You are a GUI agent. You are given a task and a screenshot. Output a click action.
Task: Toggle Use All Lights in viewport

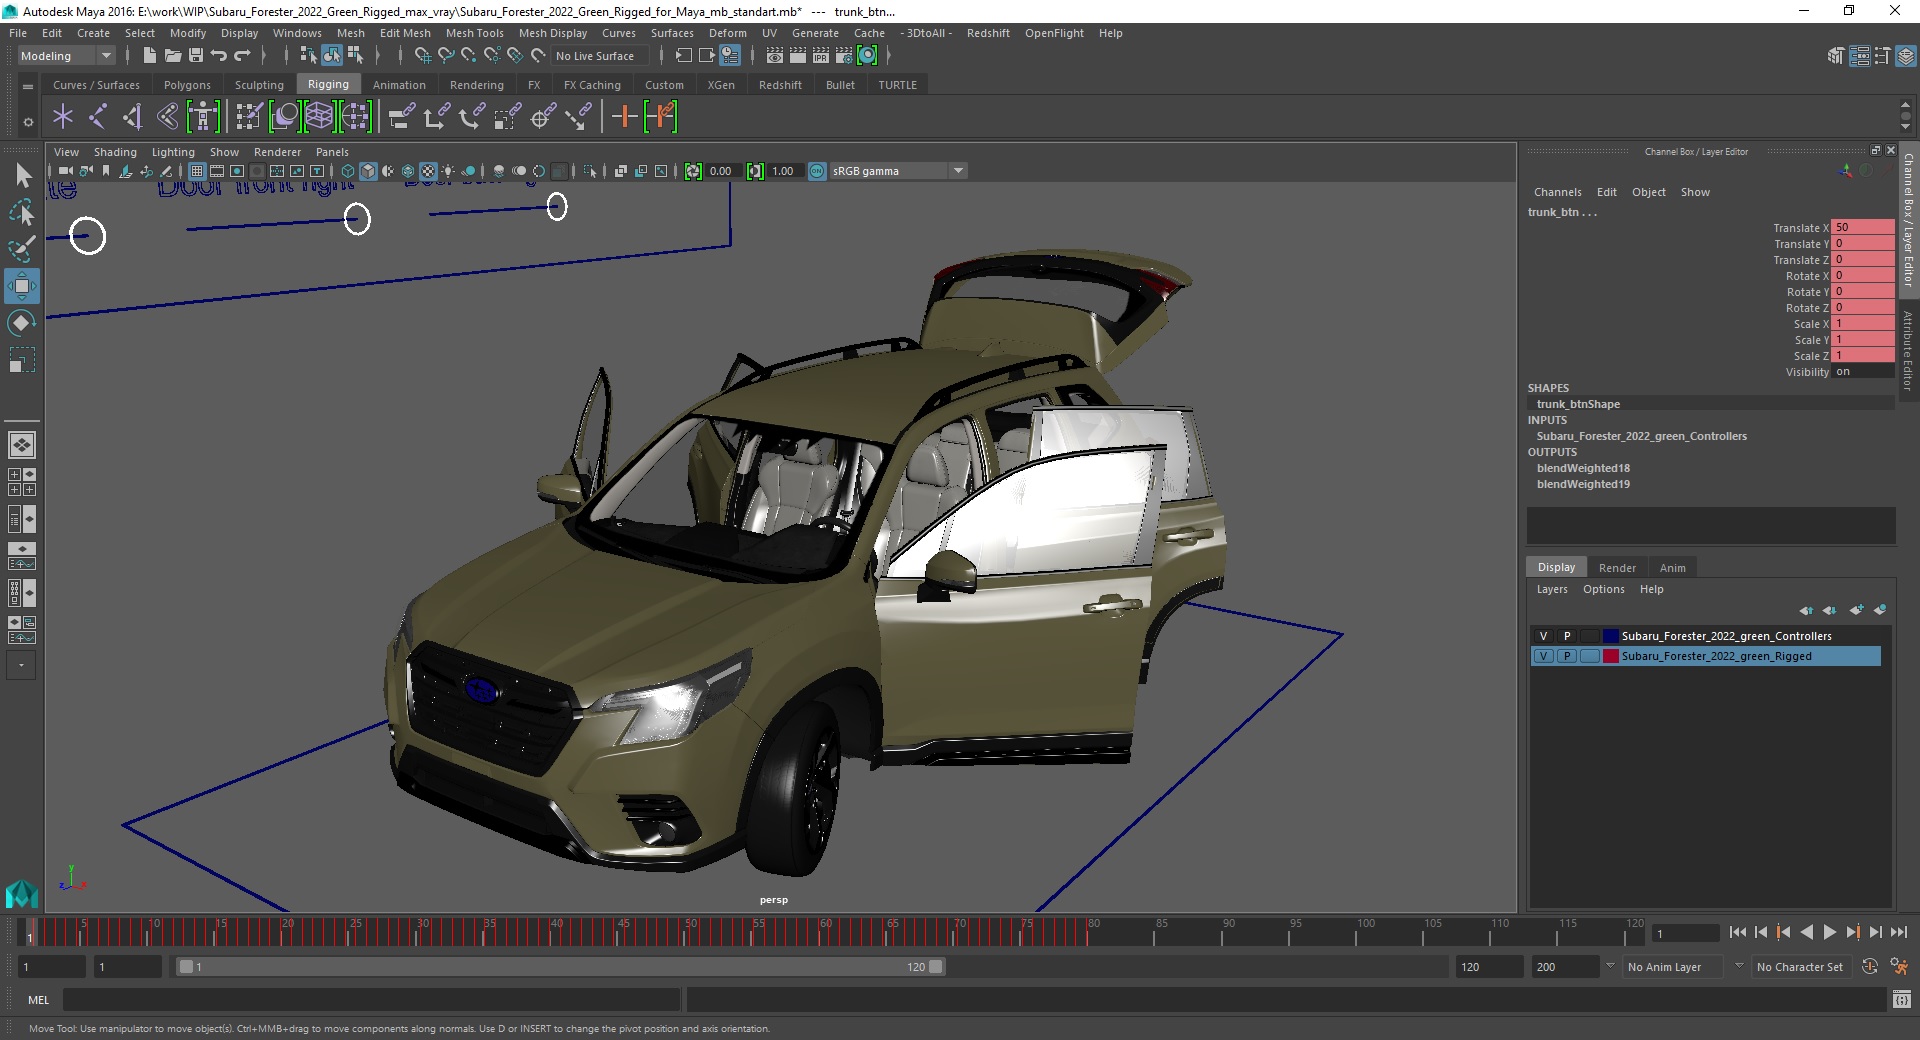coord(448,171)
